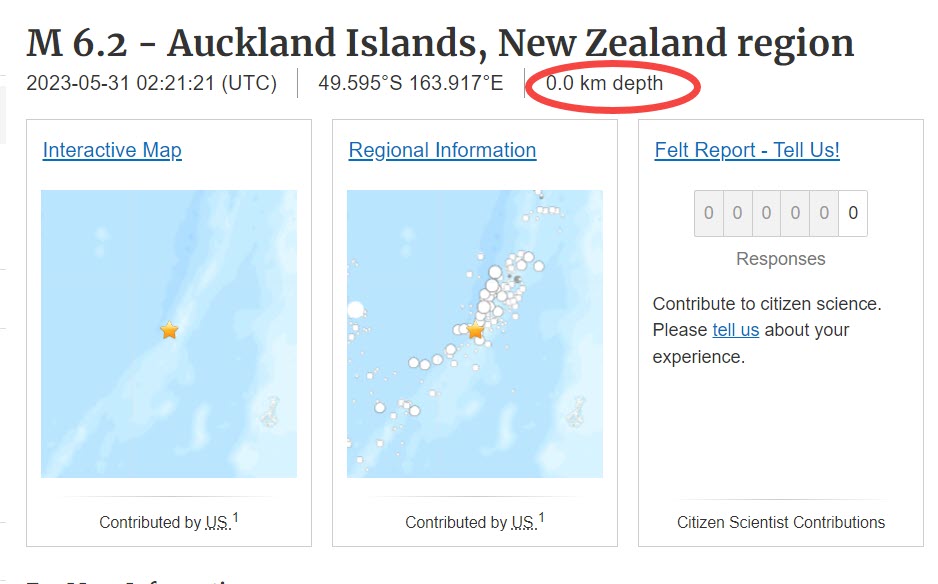This screenshot has height=584, width=938.
Task: Open the Interactive Map thumbnail image
Action: coord(169,334)
